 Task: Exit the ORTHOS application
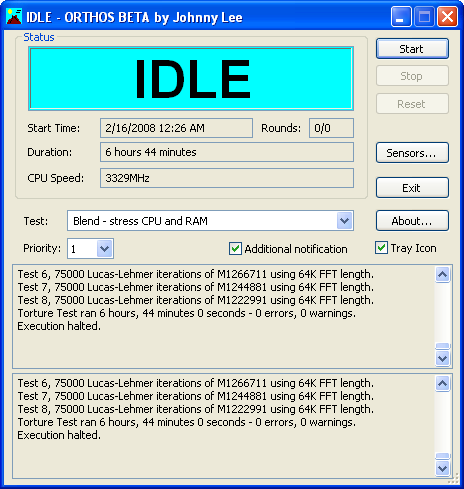point(412,188)
